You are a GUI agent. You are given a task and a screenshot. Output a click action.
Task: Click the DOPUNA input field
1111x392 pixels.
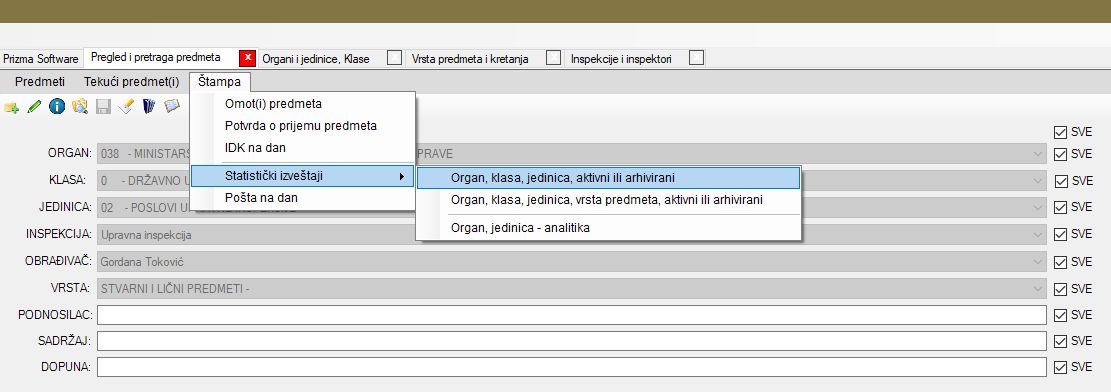point(572,367)
